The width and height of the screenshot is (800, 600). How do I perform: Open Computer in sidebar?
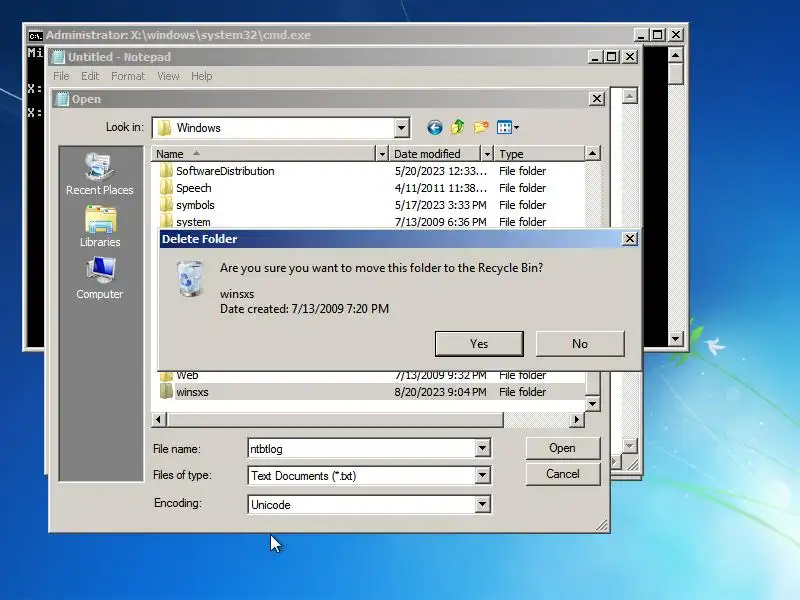[100, 279]
